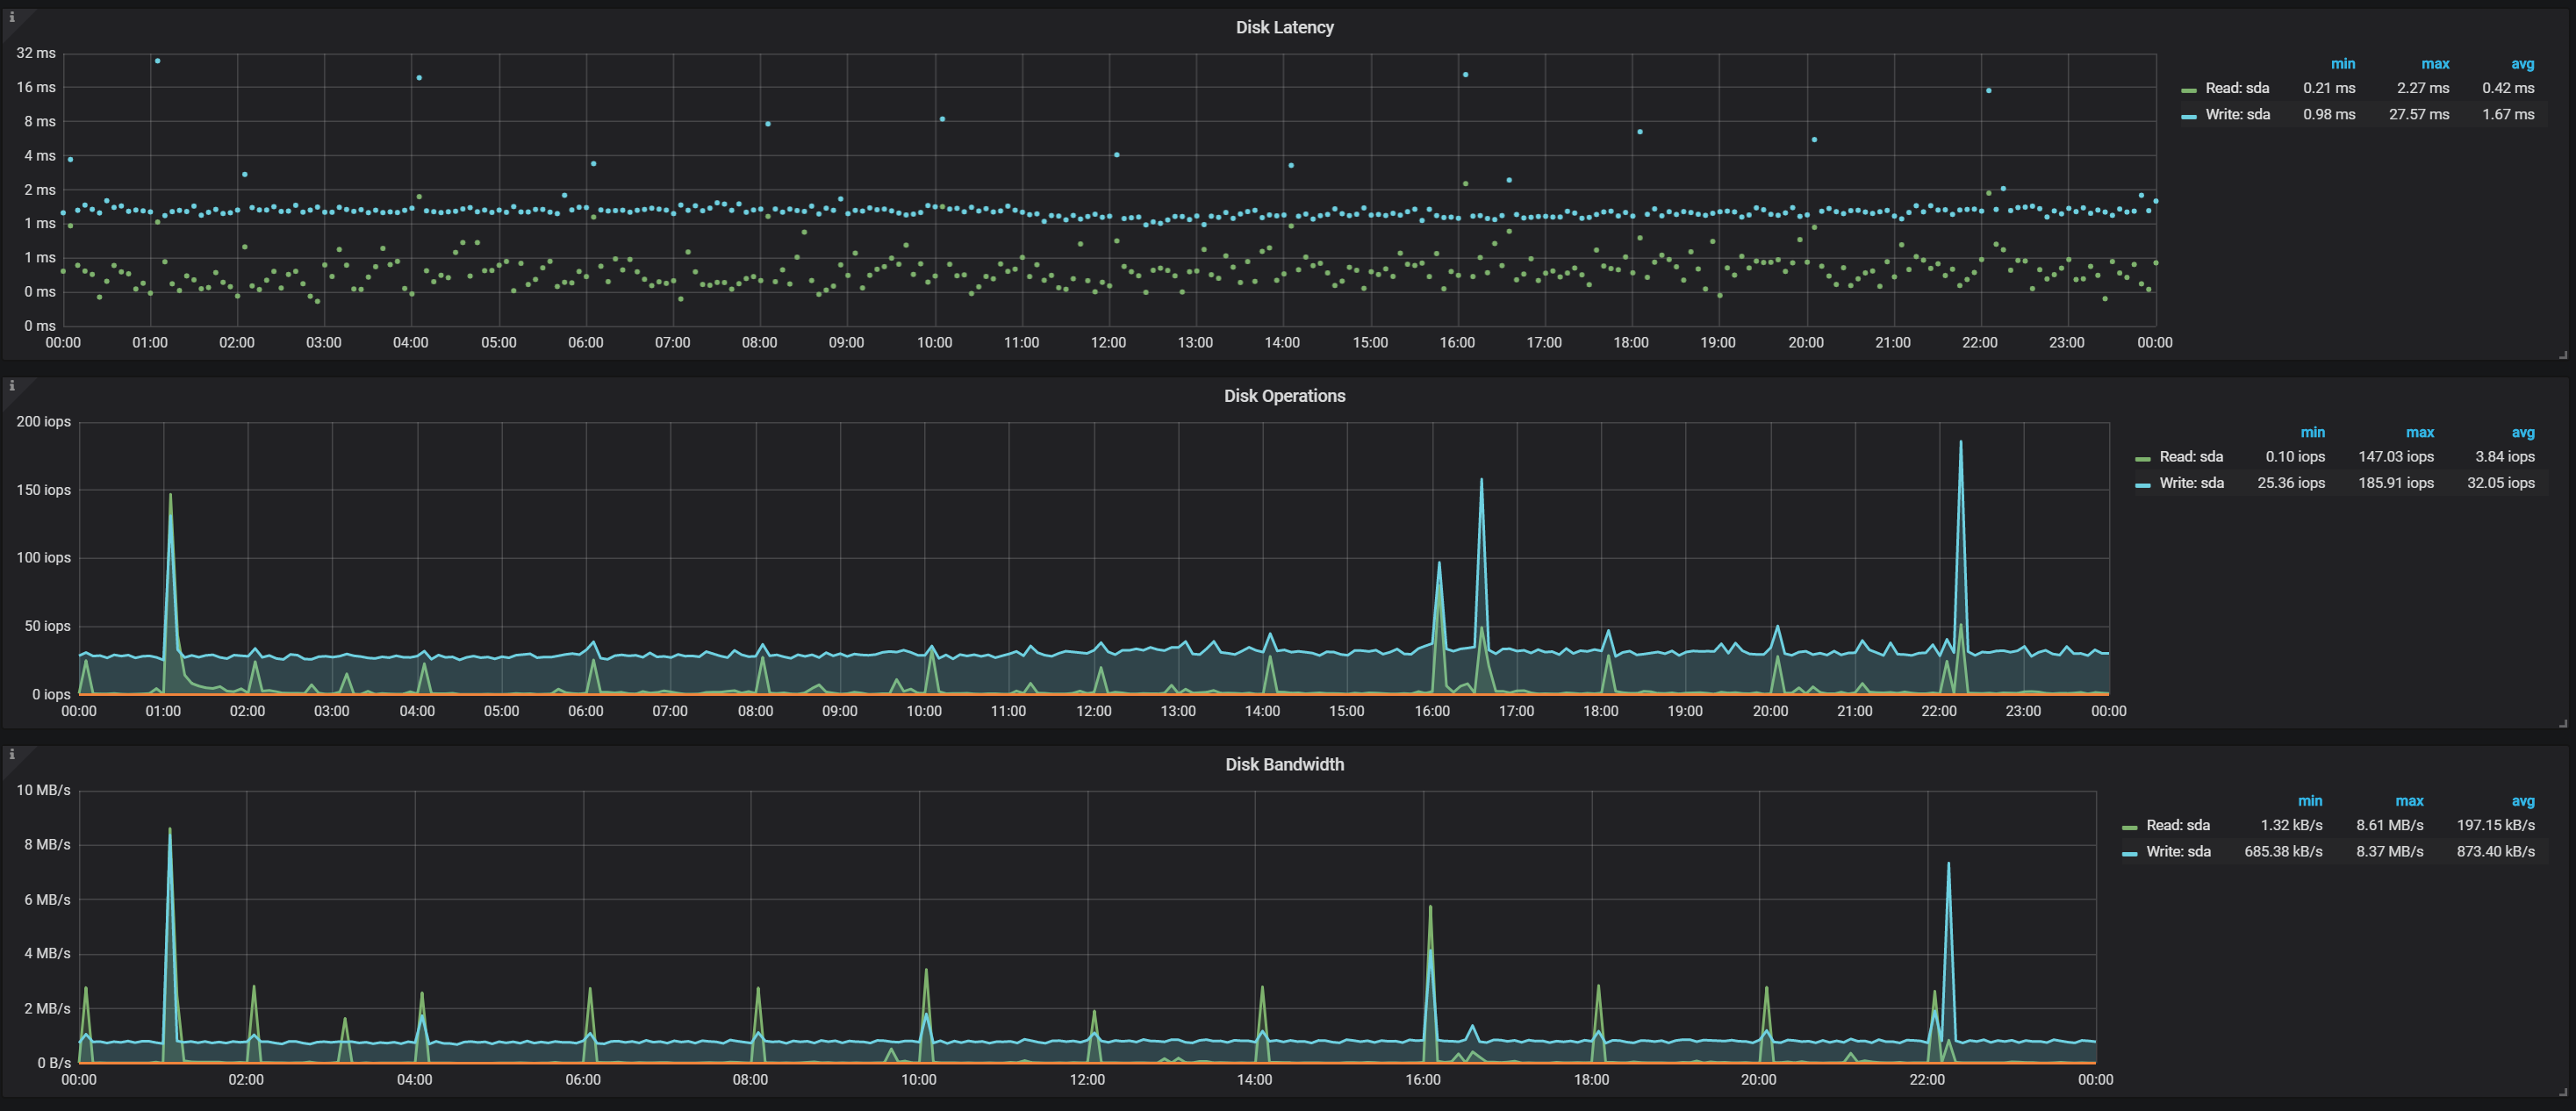Click the Disk Operations panel resize handle
This screenshot has height=1111, width=2576.
2563,723
